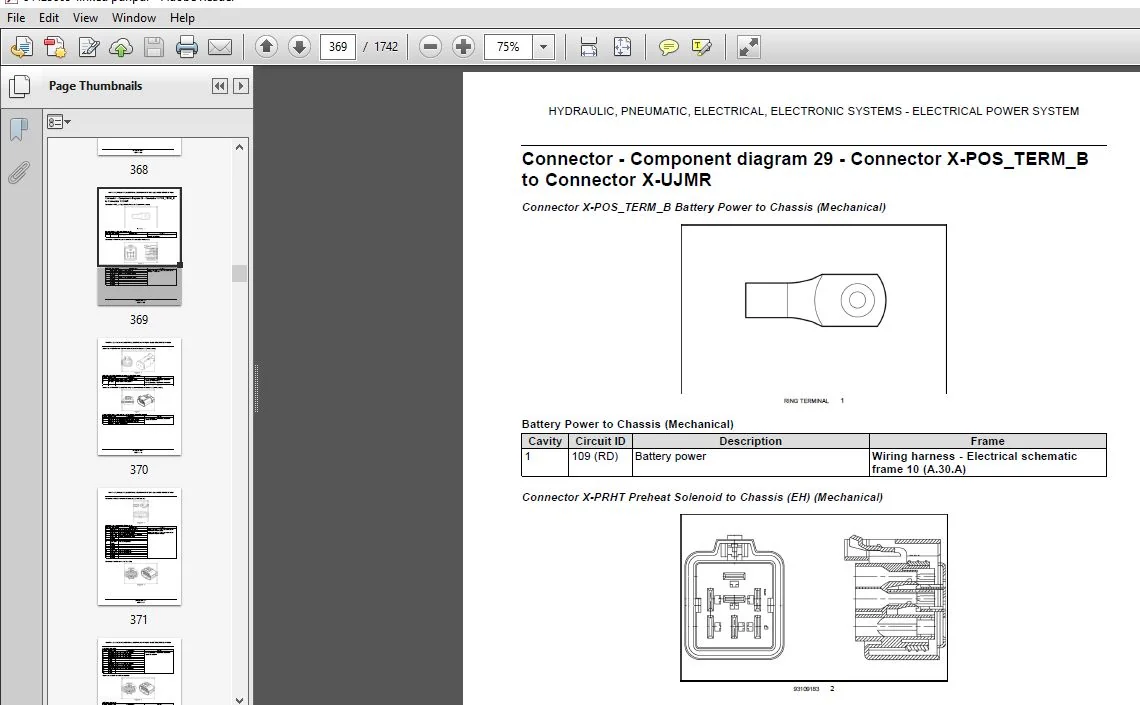The image size is (1140, 705).
Task: Click the Save floppy disk icon
Action: (x=154, y=47)
